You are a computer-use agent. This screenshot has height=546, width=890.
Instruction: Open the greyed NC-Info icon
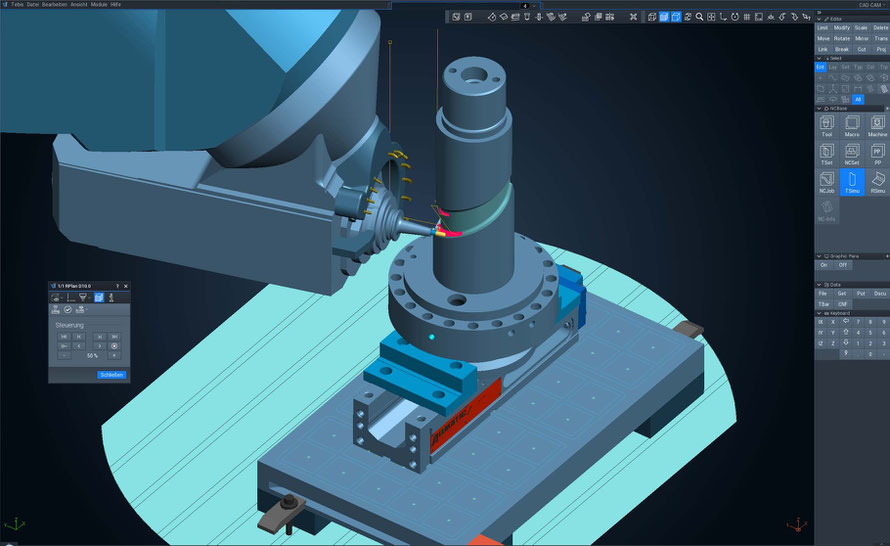pos(826,211)
